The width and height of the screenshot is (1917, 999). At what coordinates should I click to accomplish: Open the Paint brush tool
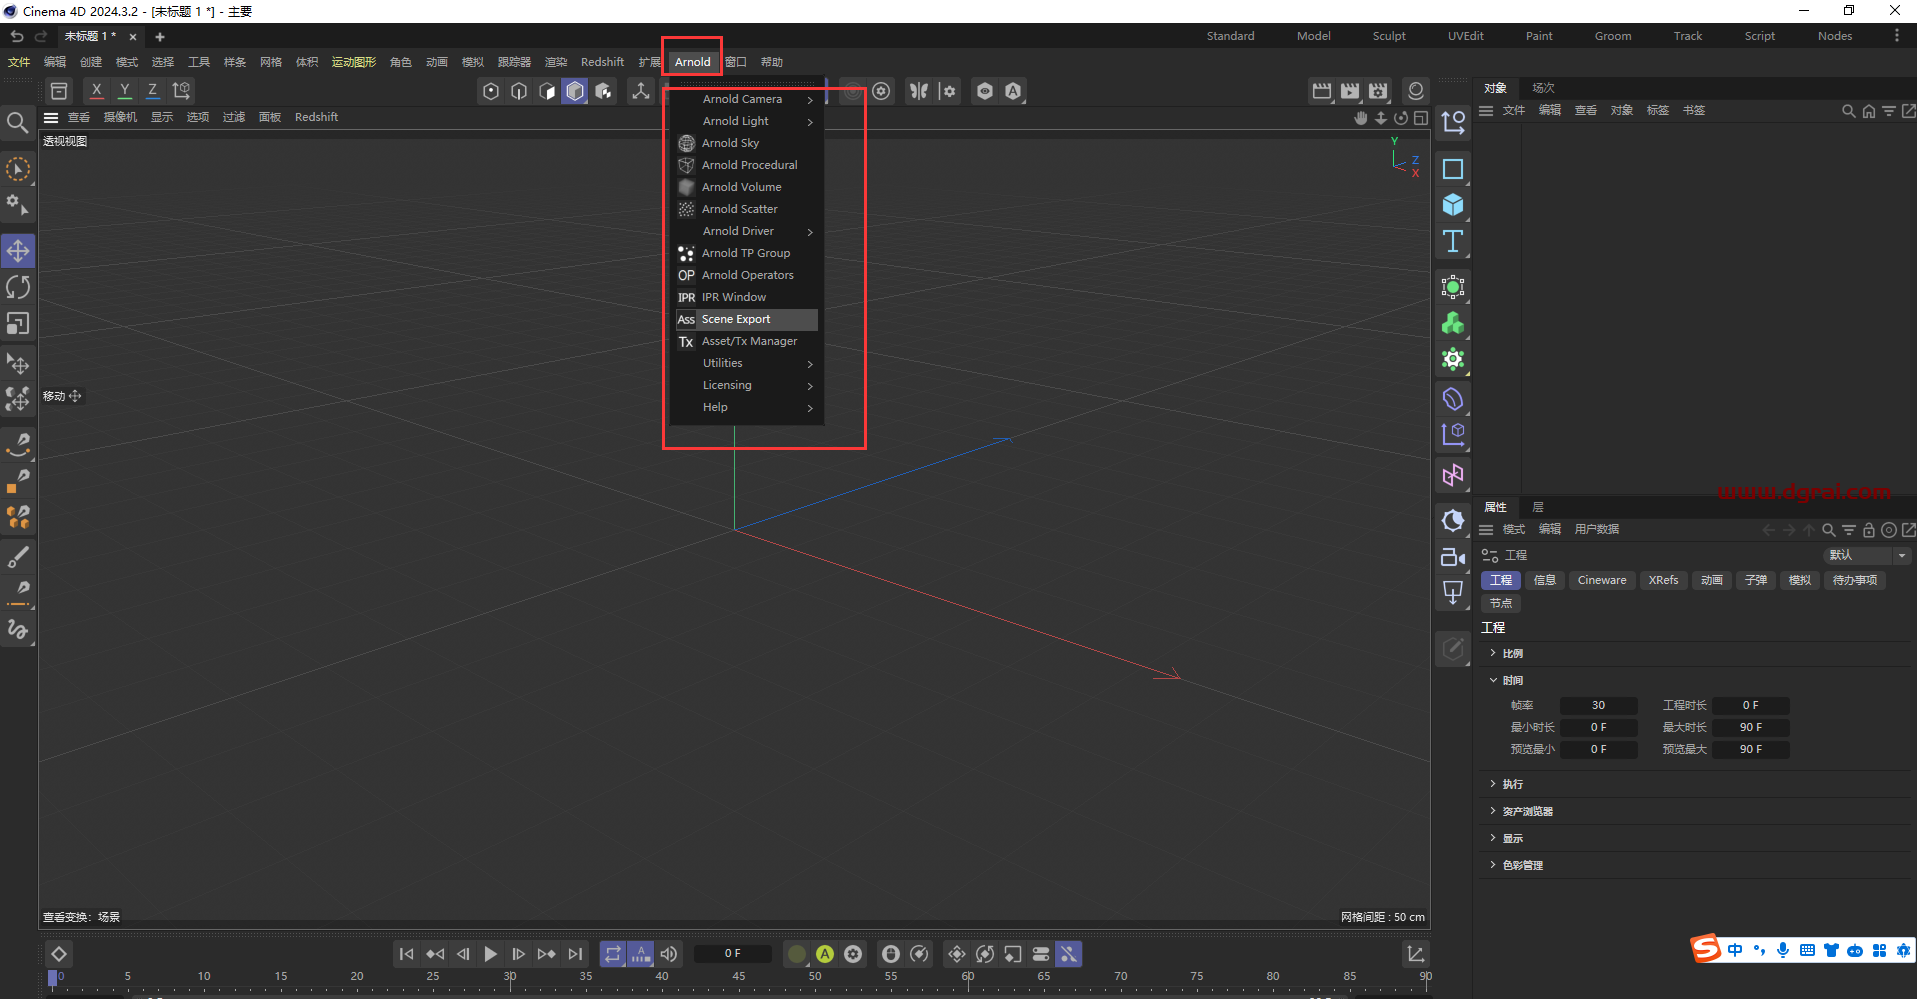click(x=18, y=556)
